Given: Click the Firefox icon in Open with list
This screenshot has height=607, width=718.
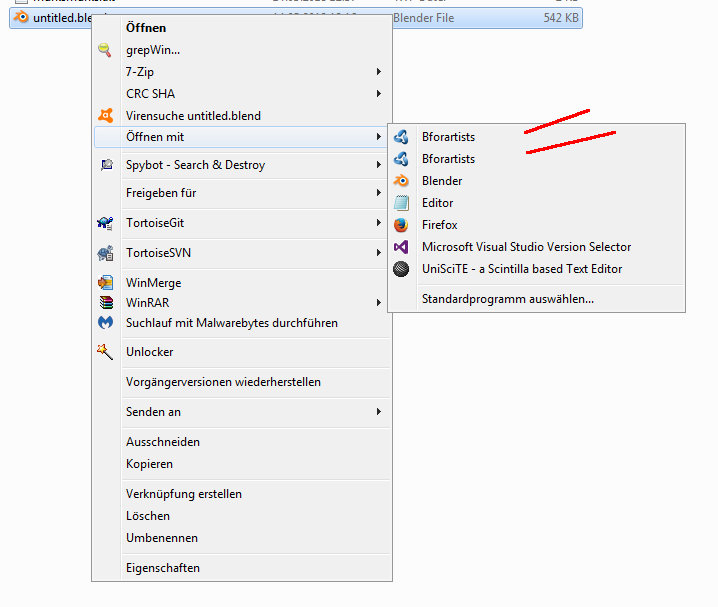Looking at the screenshot, I should coord(401,225).
